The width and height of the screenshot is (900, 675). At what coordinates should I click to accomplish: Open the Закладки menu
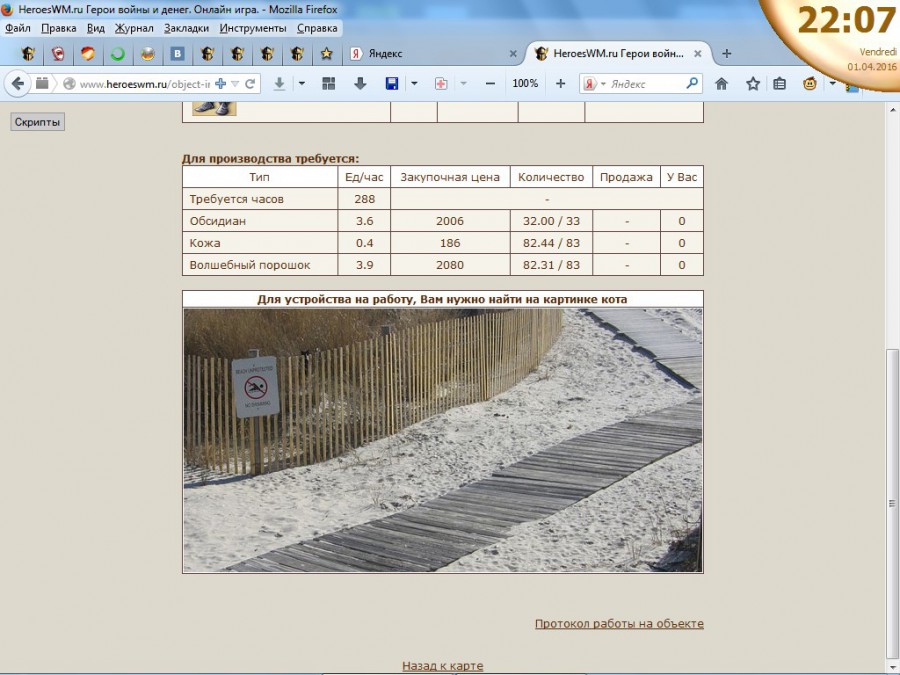pos(185,28)
